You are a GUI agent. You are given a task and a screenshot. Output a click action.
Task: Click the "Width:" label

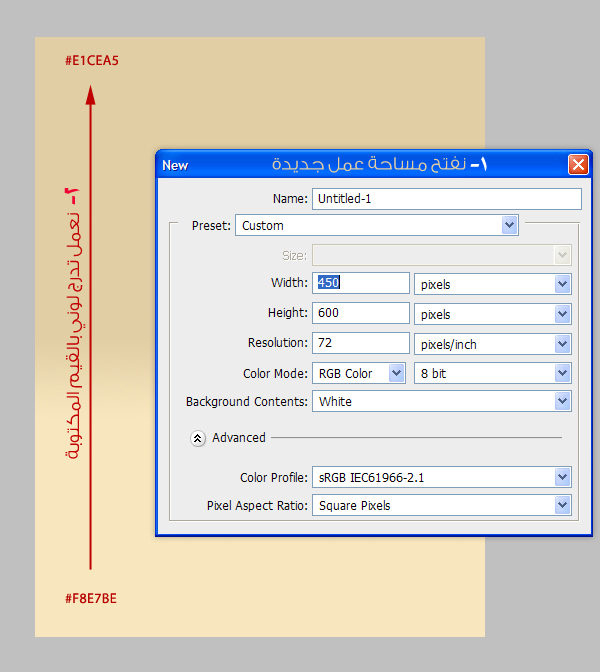[x=289, y=283]
